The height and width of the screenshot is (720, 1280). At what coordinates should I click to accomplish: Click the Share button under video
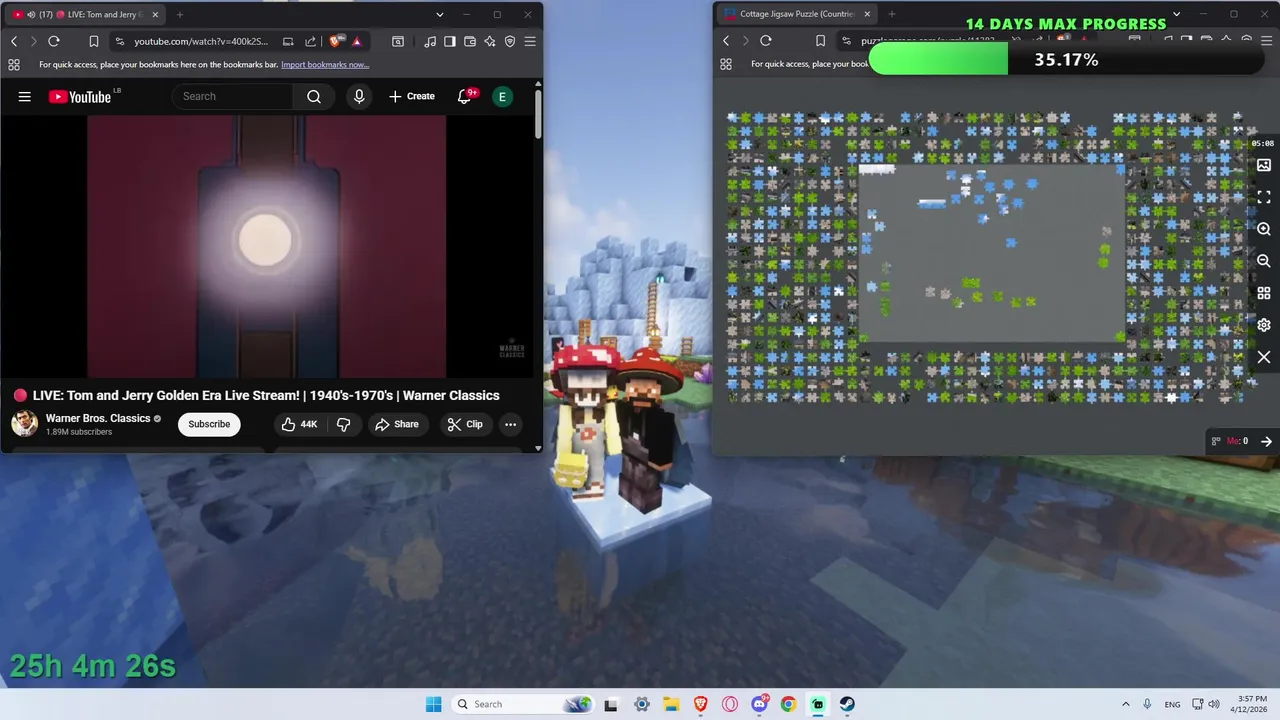[x=397, y=424]
